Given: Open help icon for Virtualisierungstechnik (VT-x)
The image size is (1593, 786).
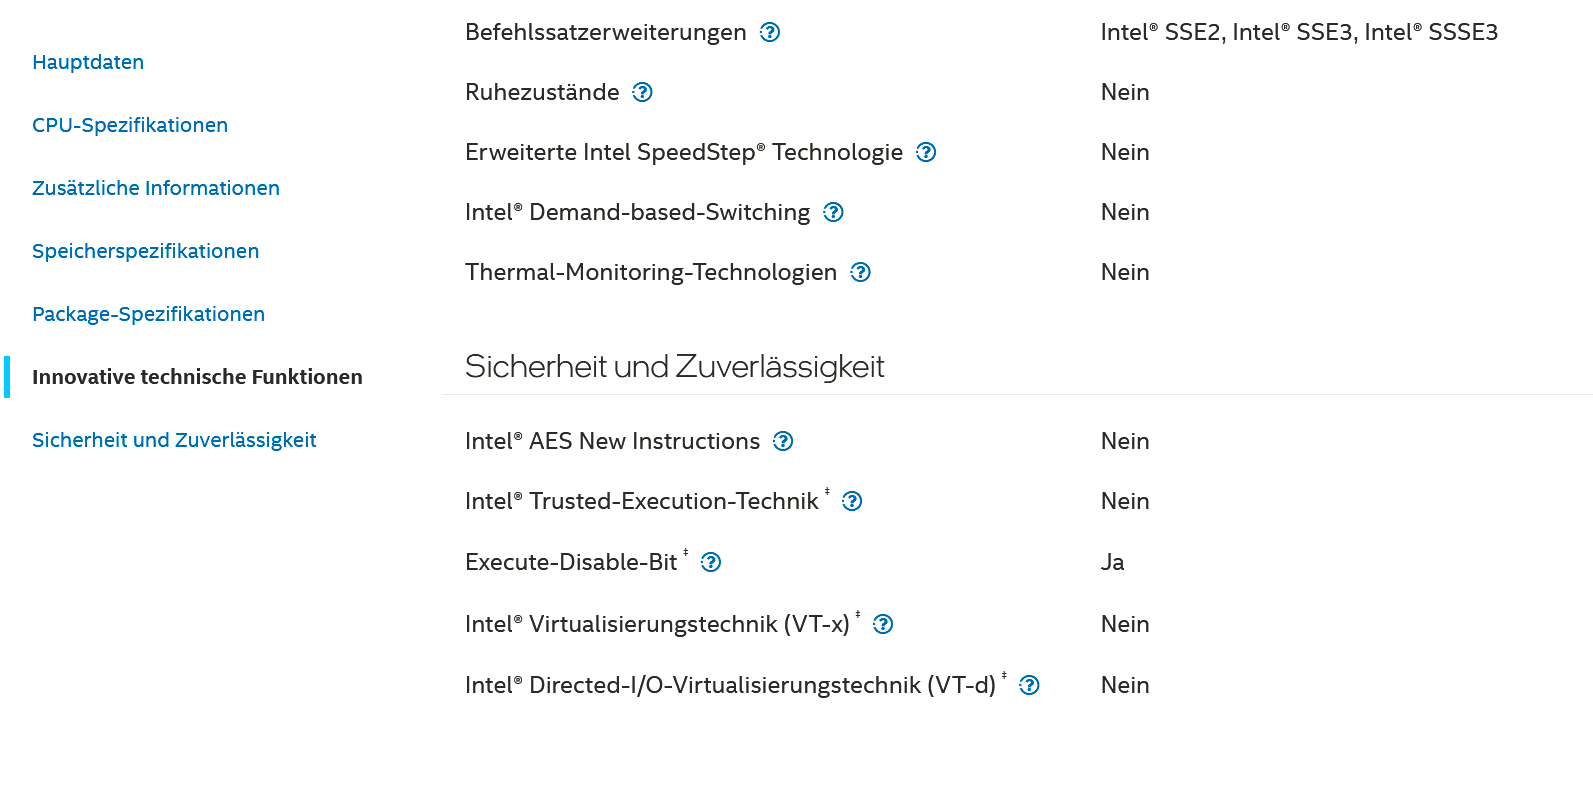Looking at the screenshot, I should (x=883, y=624).
